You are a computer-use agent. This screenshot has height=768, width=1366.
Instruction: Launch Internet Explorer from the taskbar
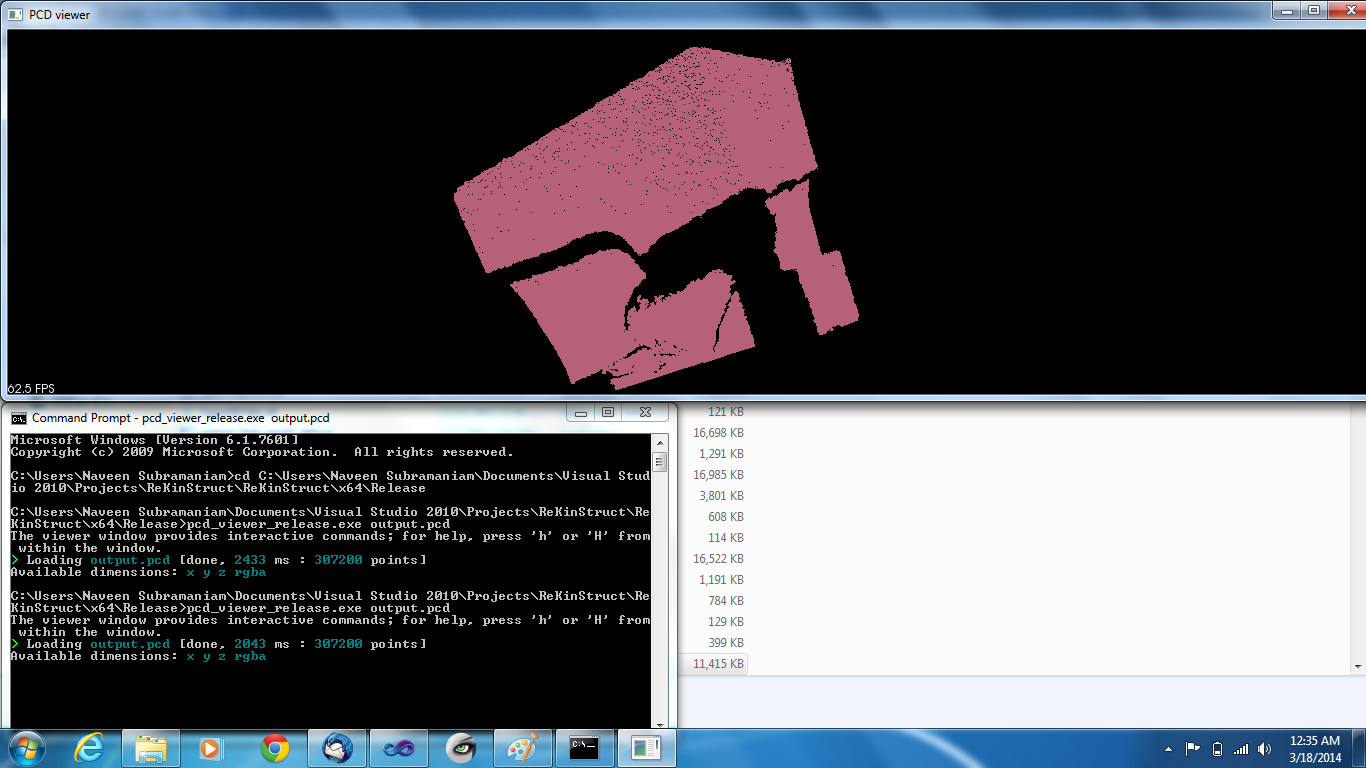click(89, 747)
